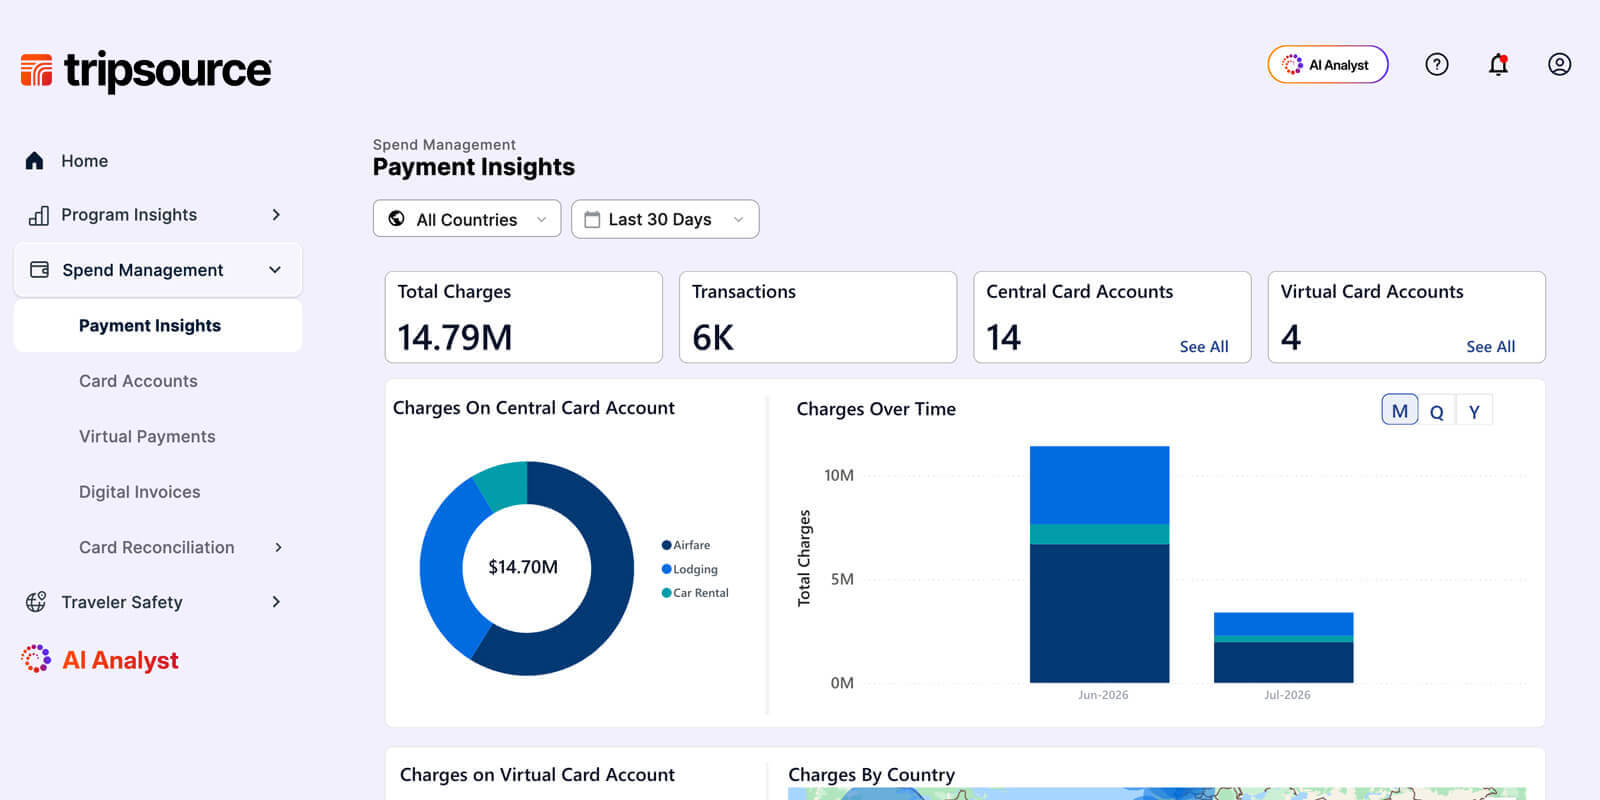Click the Central Card Accounts count 14
Viewport: 1600px width, 800px height.
tap(1003, 338)
